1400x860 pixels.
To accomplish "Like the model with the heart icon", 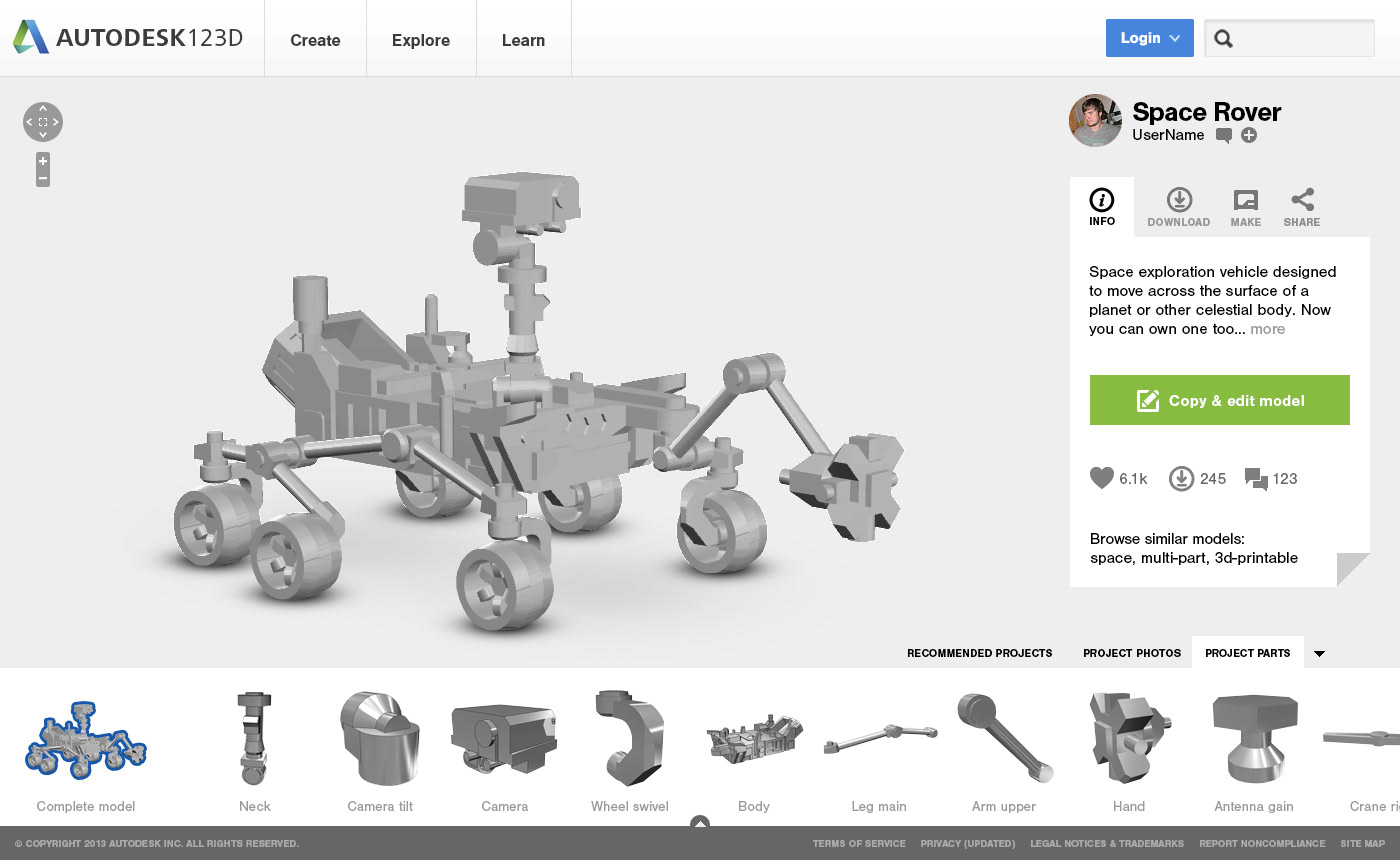I will coord(1101,478).
